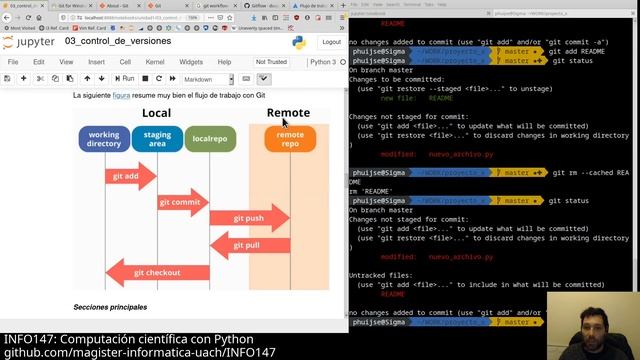Click the notebook vertical scrollbar
This screenshot has height=360, width=640.
(346, 202)
